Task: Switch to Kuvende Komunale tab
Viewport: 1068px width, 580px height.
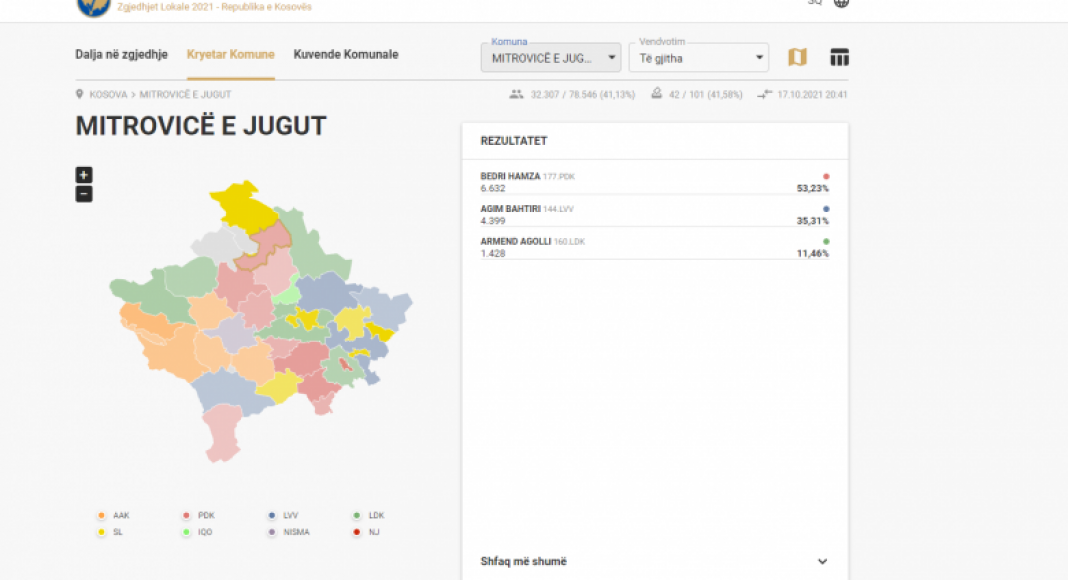Action: pos(345,55)
